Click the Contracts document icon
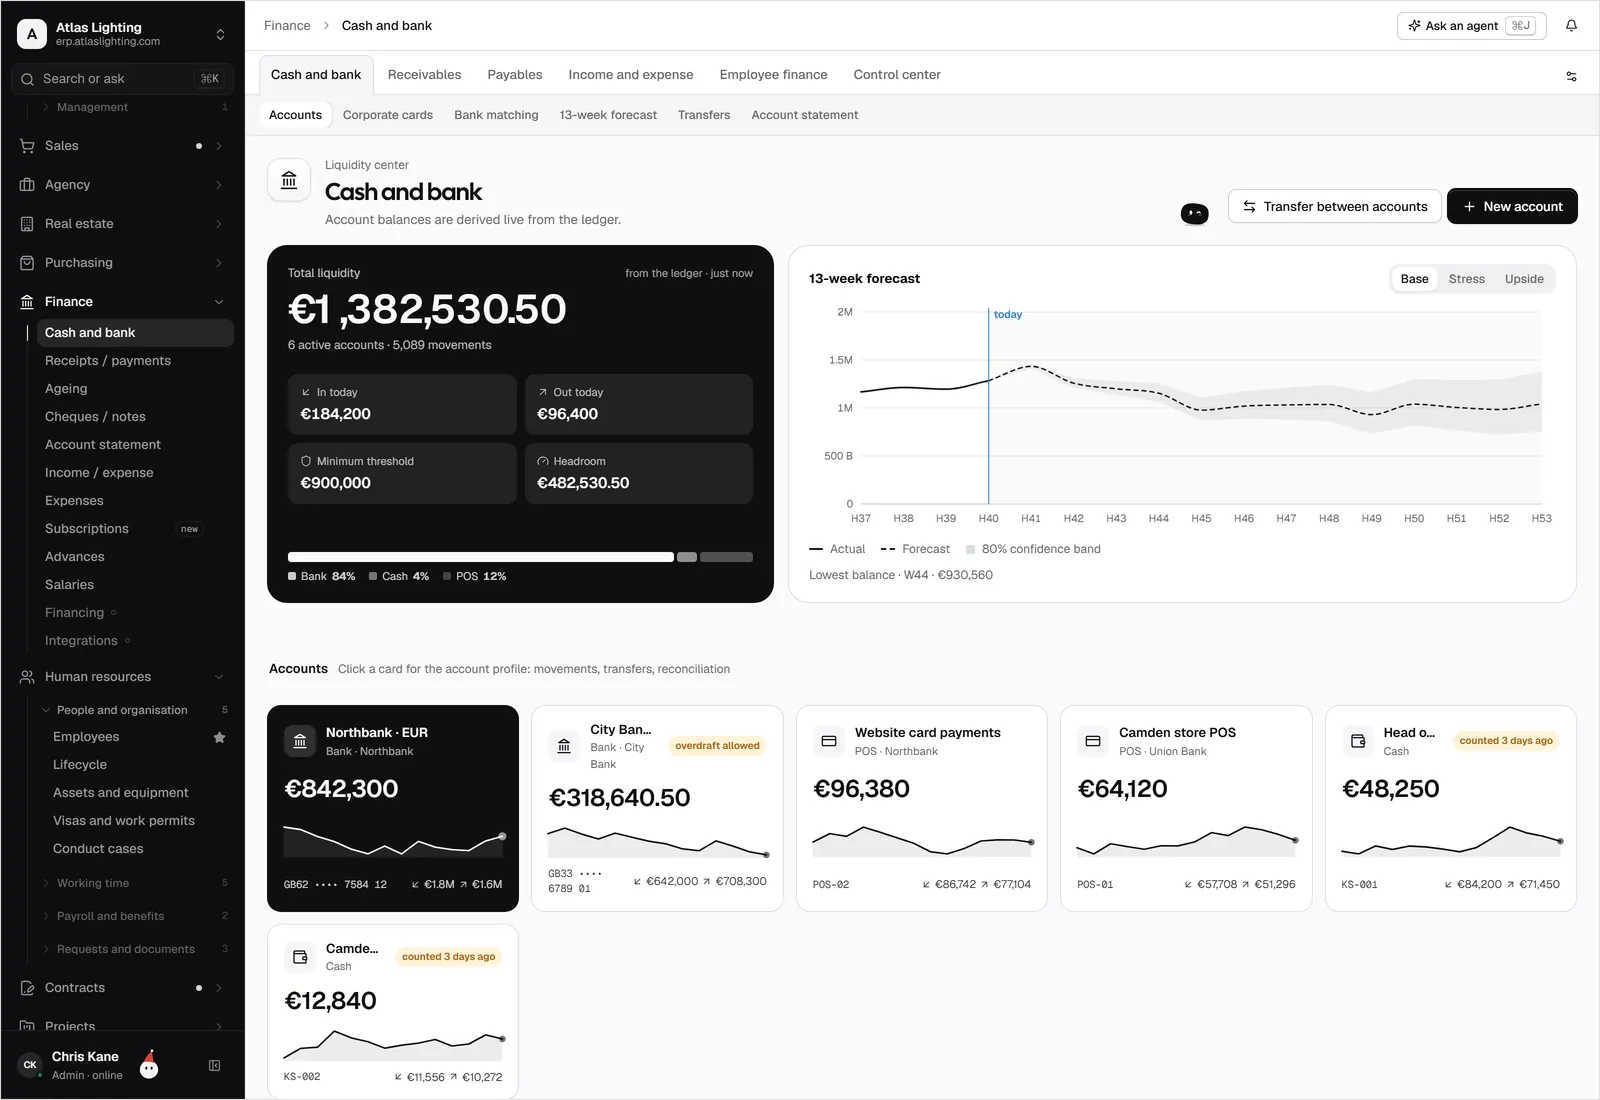The image size is (1600, 1100). pyautogui.click(x=27, y=988)
